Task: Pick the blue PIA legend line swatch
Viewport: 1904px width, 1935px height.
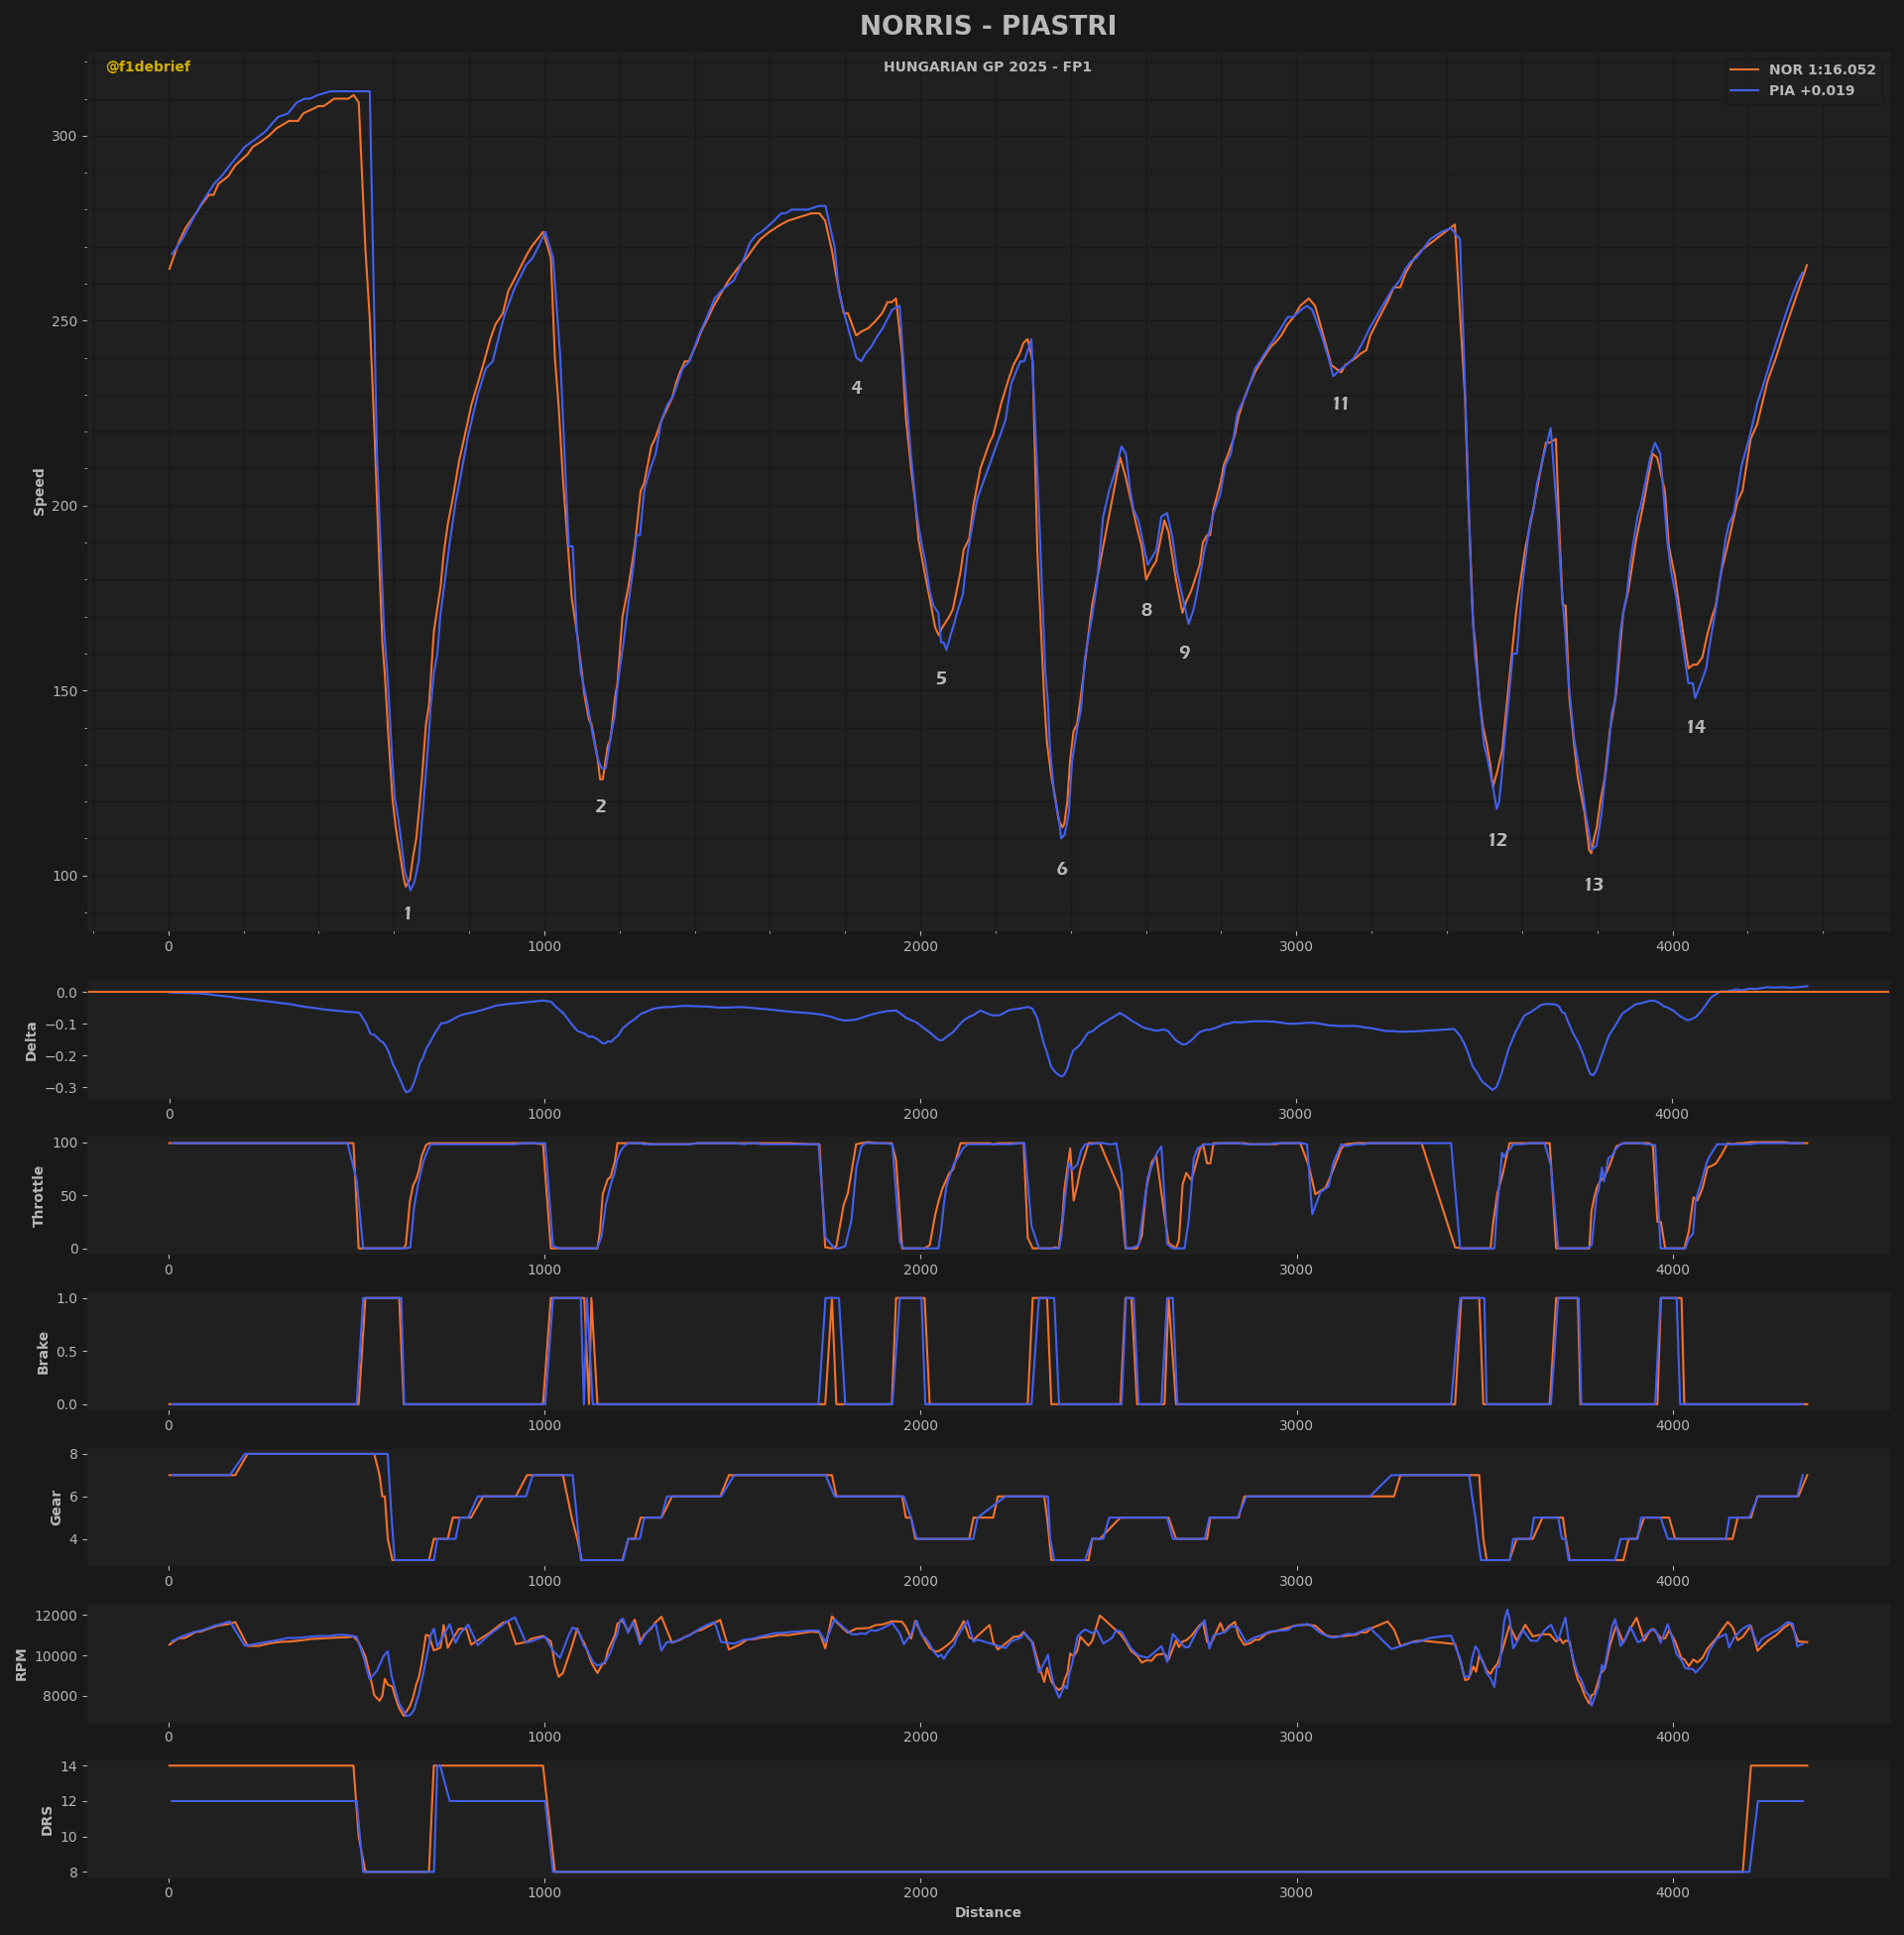Action: (1744, 91)
